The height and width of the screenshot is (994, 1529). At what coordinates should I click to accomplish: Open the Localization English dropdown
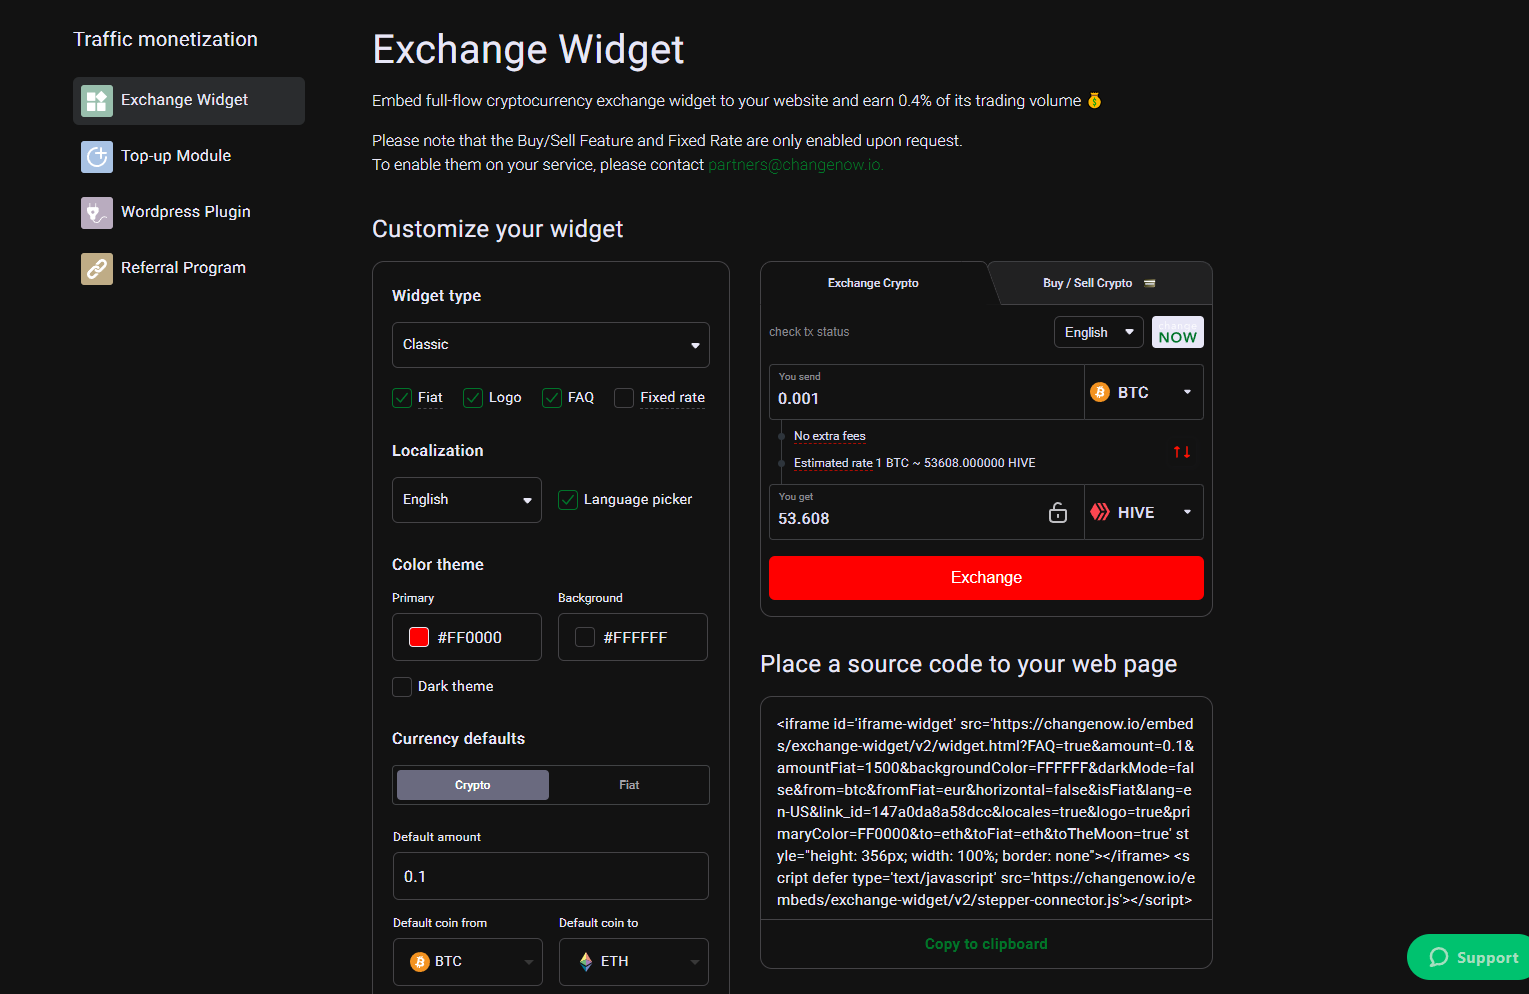467,500
